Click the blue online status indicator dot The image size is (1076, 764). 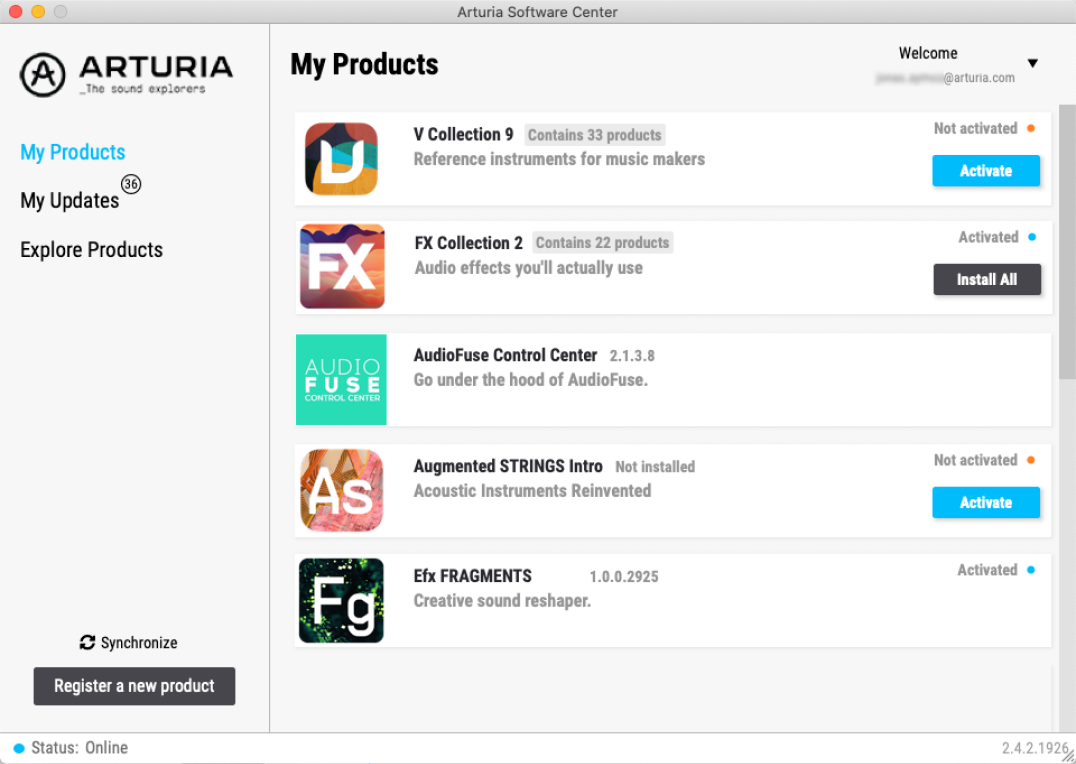tap(18, 748)
